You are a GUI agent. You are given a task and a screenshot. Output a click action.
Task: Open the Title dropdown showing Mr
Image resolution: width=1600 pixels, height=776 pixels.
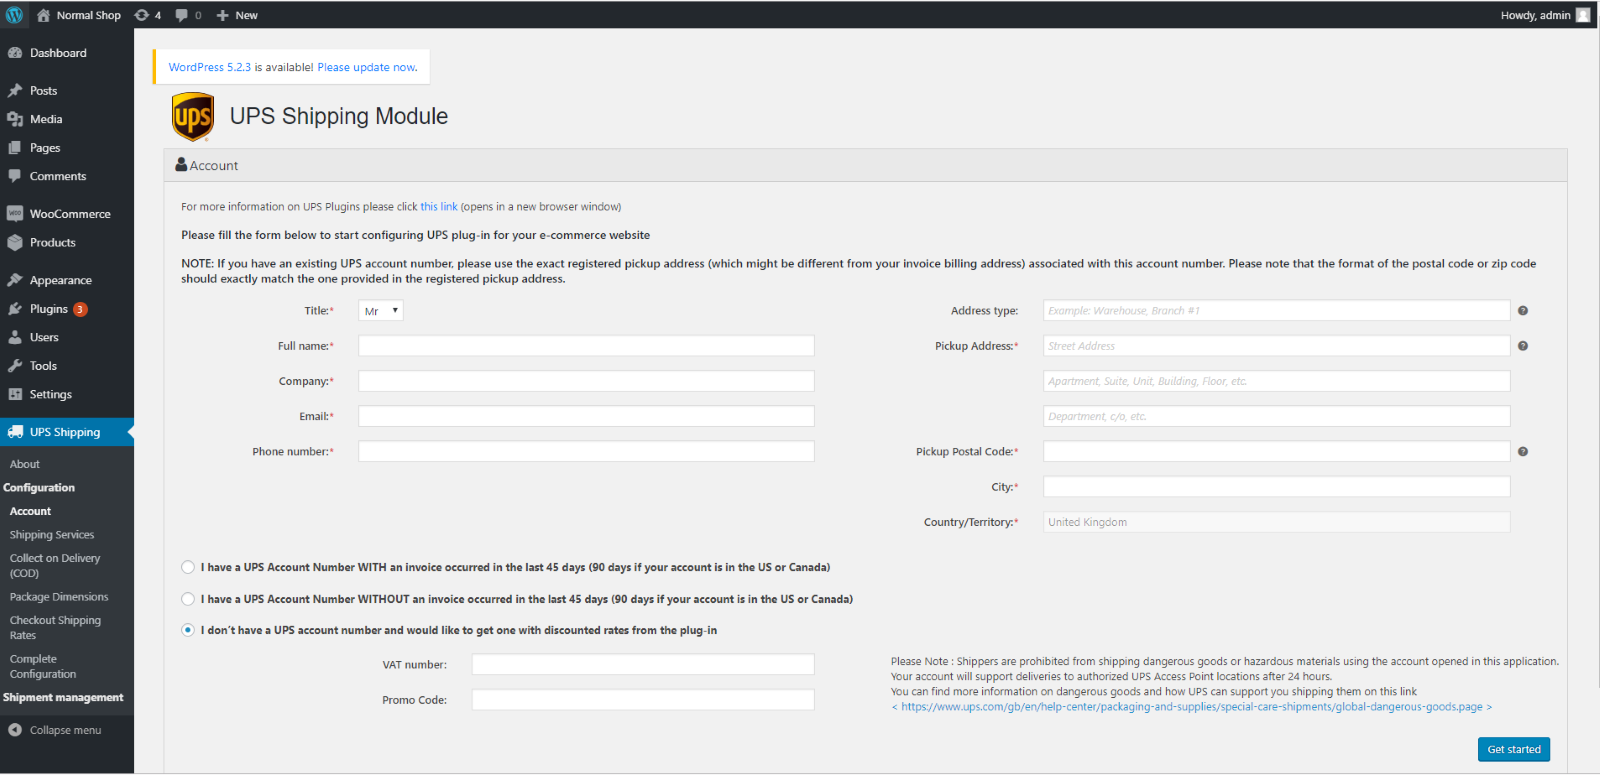(x=381, y=311)
